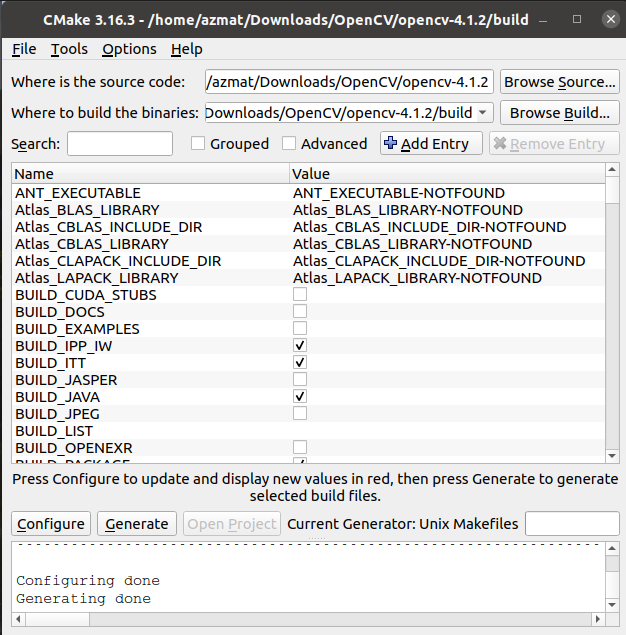Select Atlas_CBLAS_LIBRARY-NOTFOUND value
Image resolution: width=626 pixels, height=635 pixels.
click(412, 244)
